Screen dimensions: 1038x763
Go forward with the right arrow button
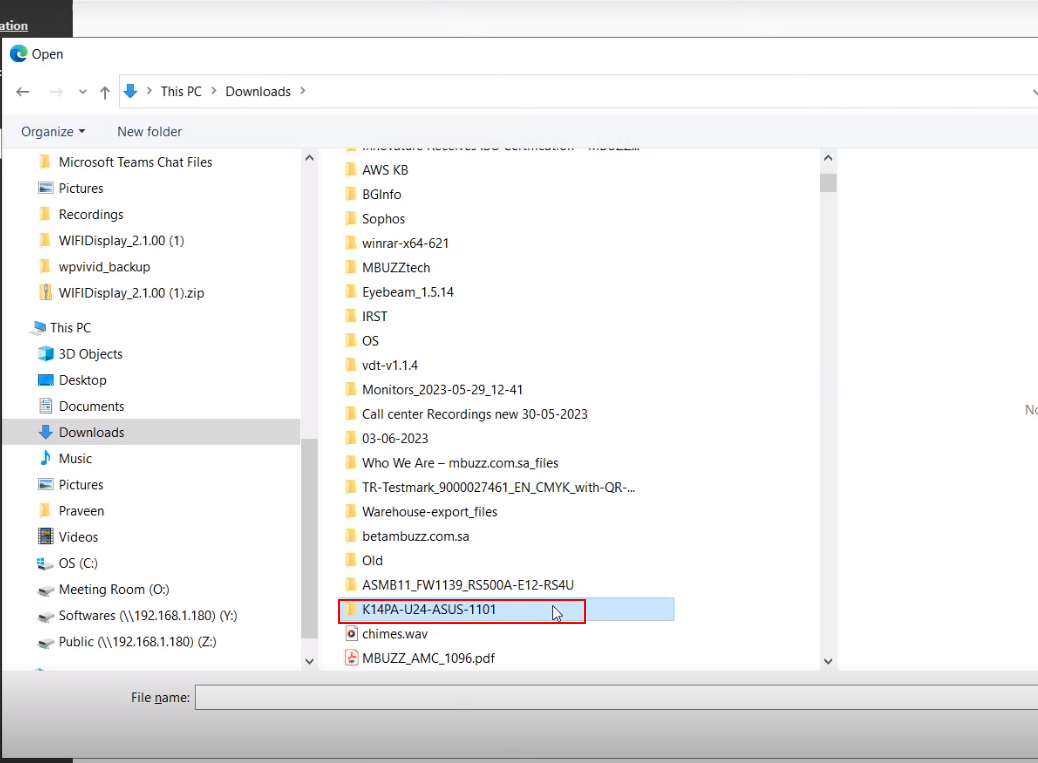(x=56, y=92)
